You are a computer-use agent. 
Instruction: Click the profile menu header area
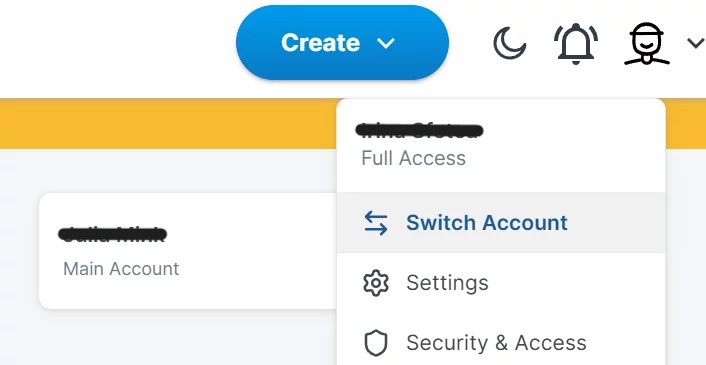pyautogui.click(x=501, y=145)
